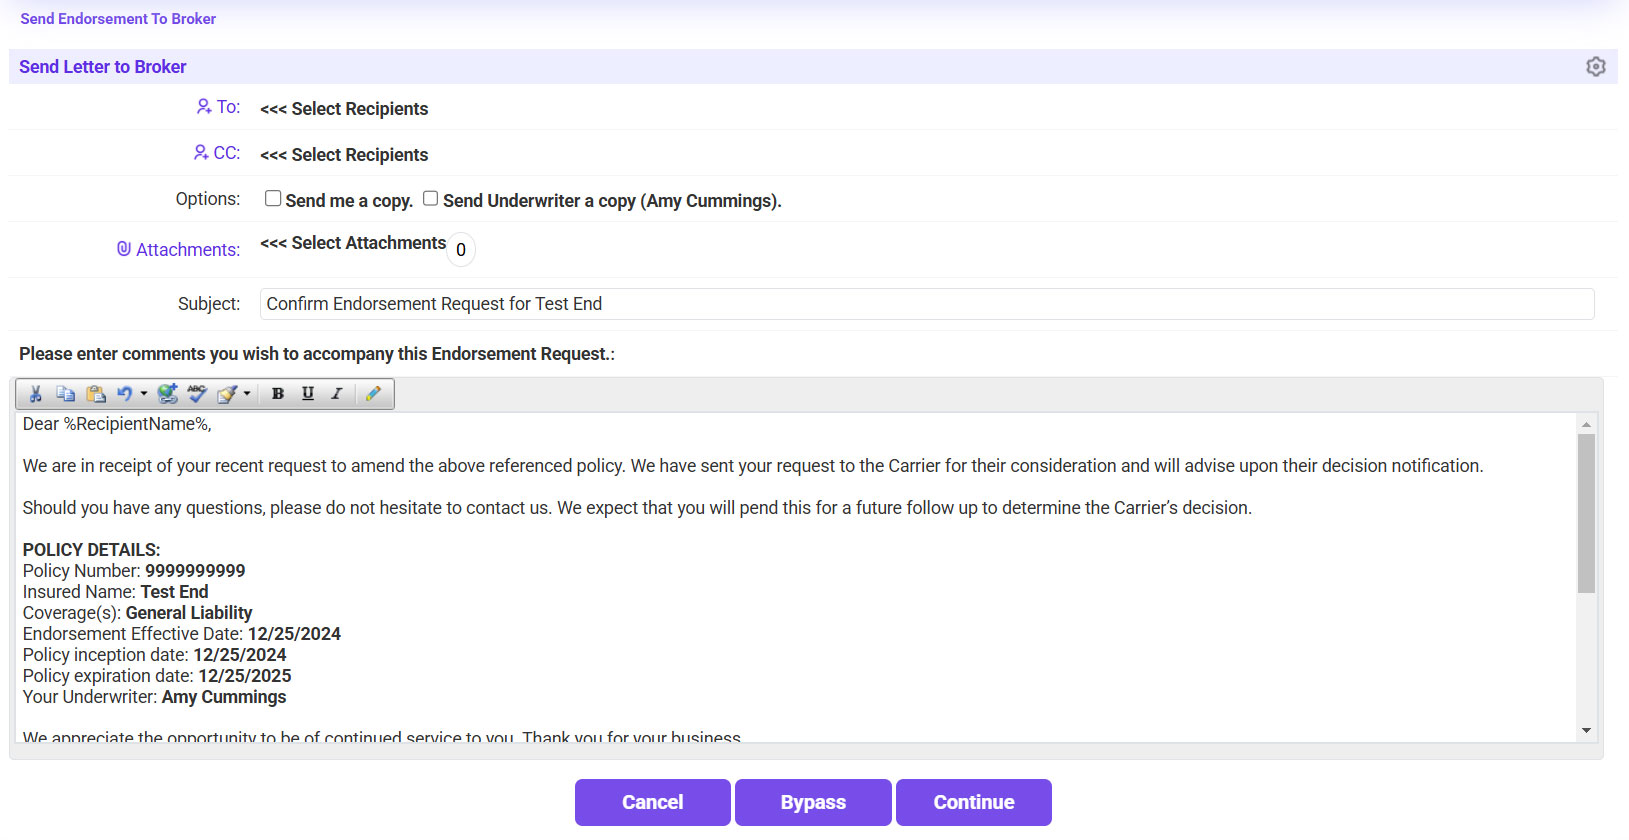Viewport: 1629px width, 840px height.
Task: Click the attachment count badge showing 0
Action: [461, 250]
